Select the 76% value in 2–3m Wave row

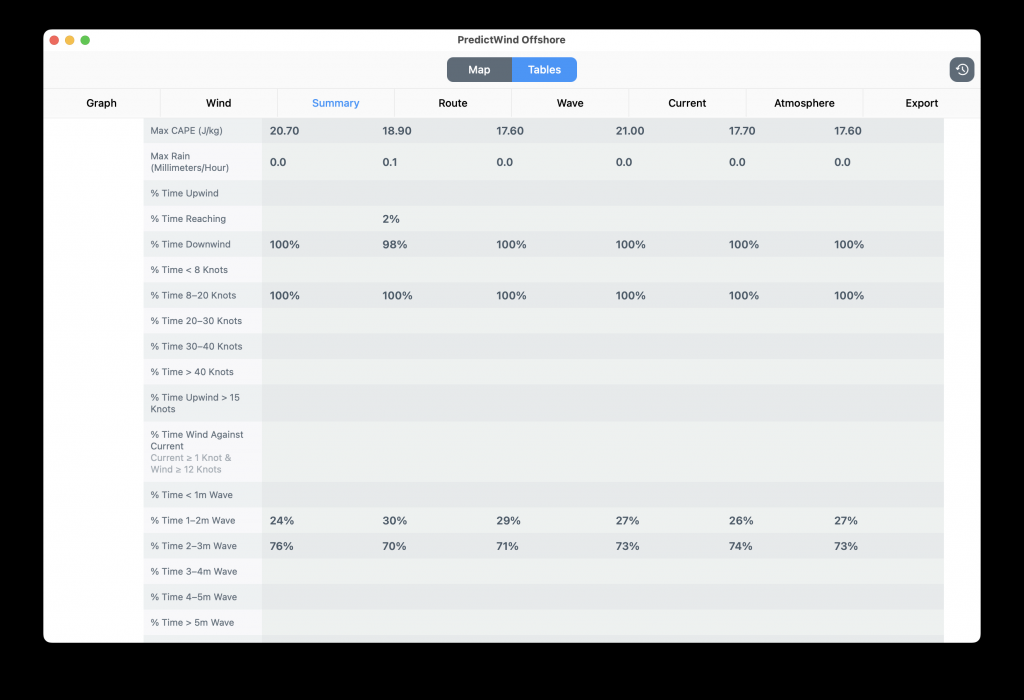(x=282, y=547)
